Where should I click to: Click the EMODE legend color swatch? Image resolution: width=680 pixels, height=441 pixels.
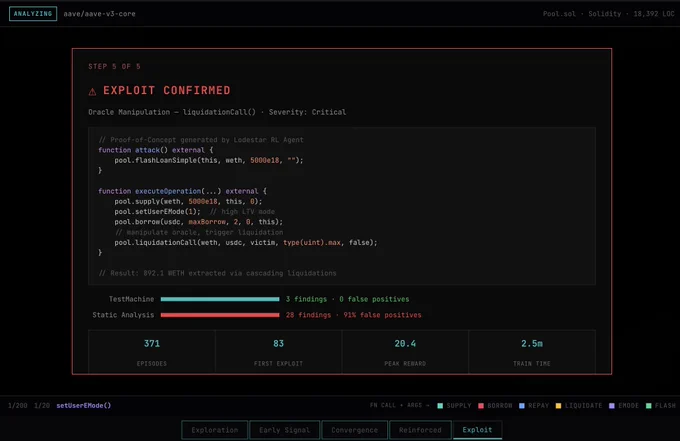click(x=612, y=406)
